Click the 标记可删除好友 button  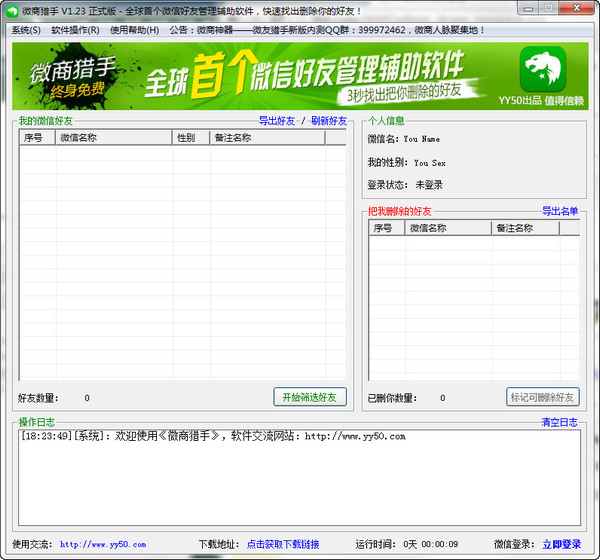[543, 397]
